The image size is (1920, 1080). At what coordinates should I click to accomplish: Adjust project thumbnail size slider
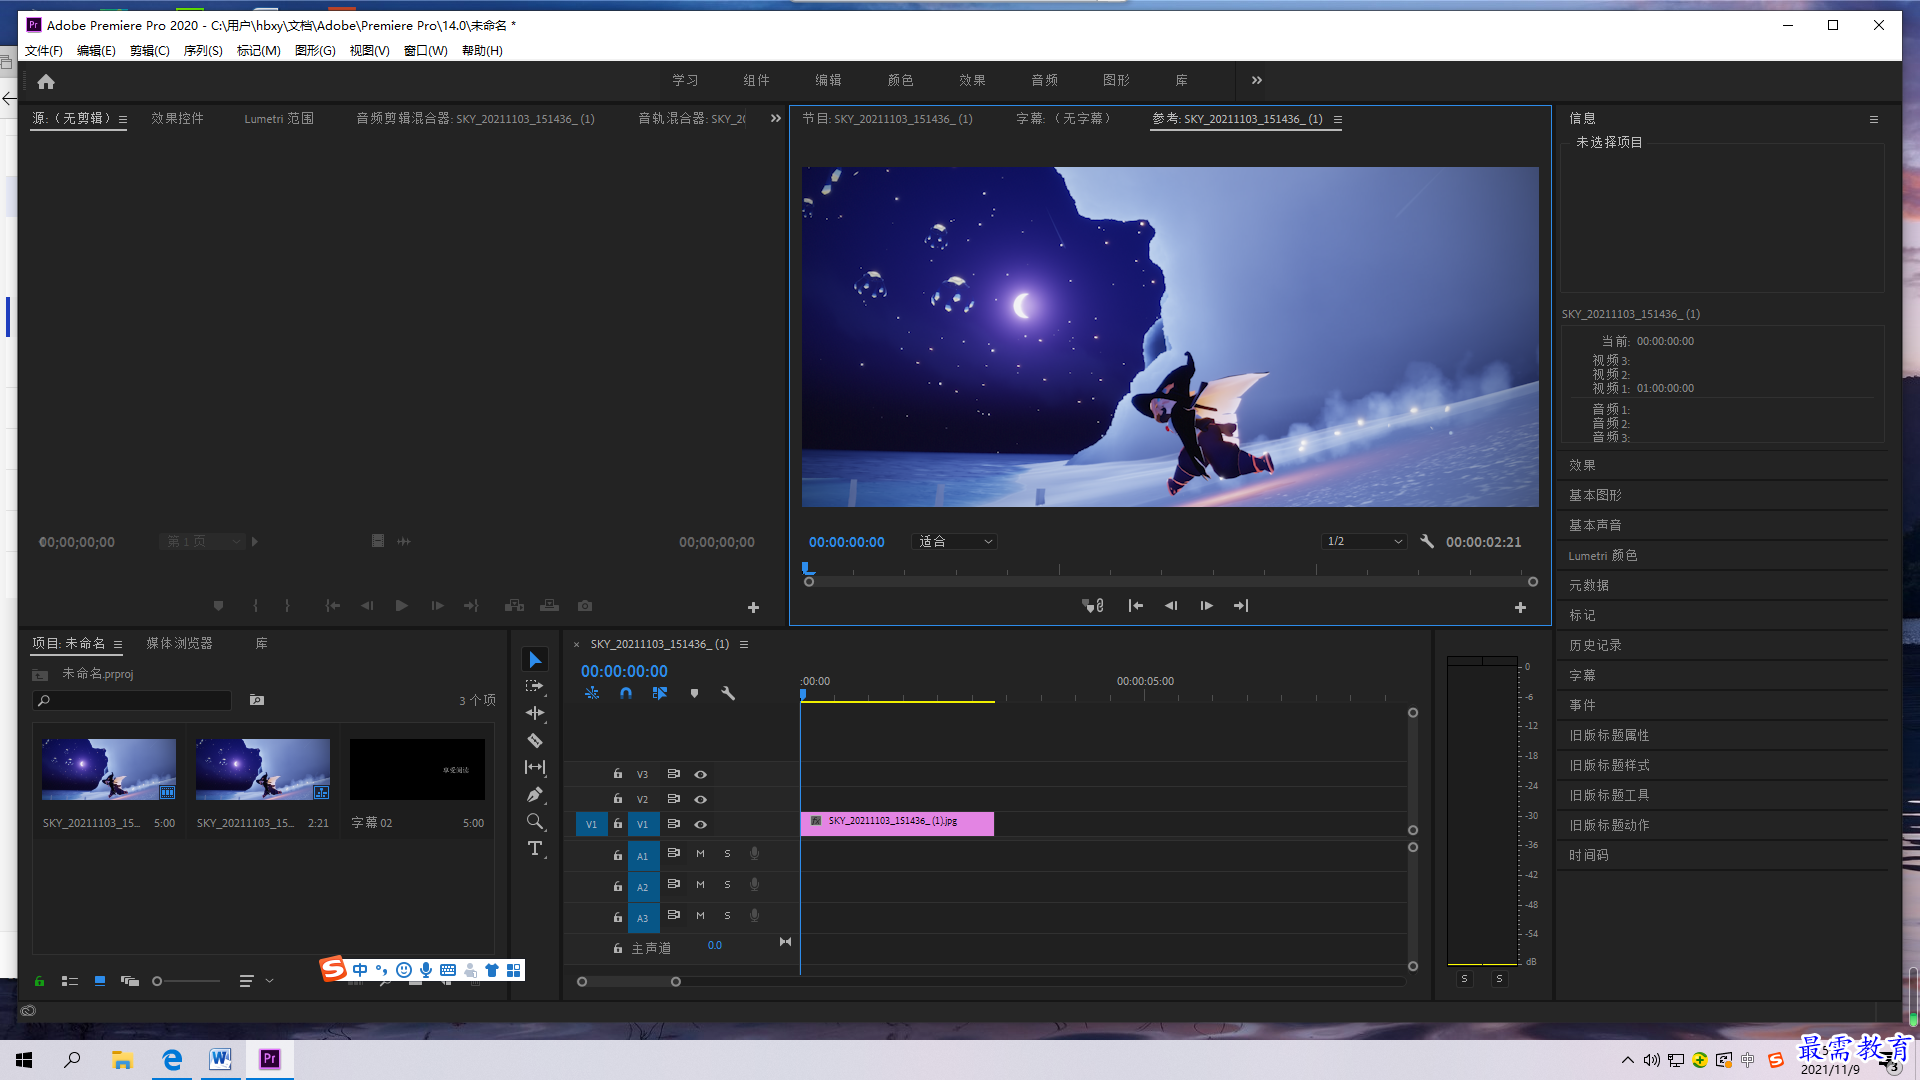pos(186,981)
